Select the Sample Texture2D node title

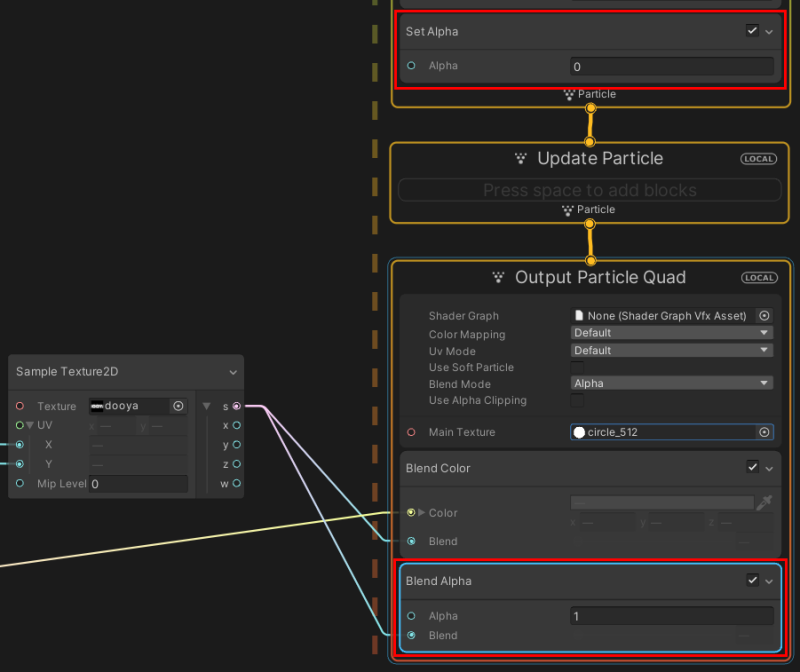[x=67, y=371]
